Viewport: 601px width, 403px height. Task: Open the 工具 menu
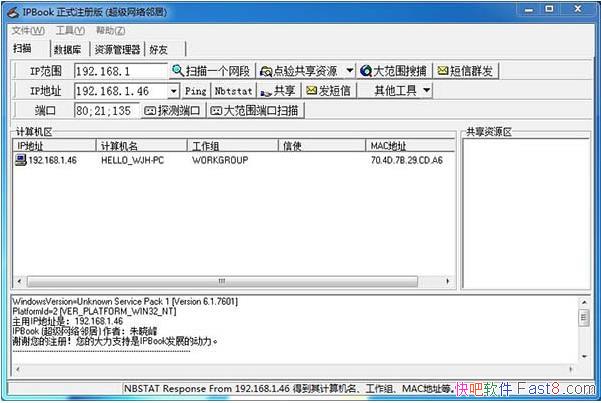[70, 30]
